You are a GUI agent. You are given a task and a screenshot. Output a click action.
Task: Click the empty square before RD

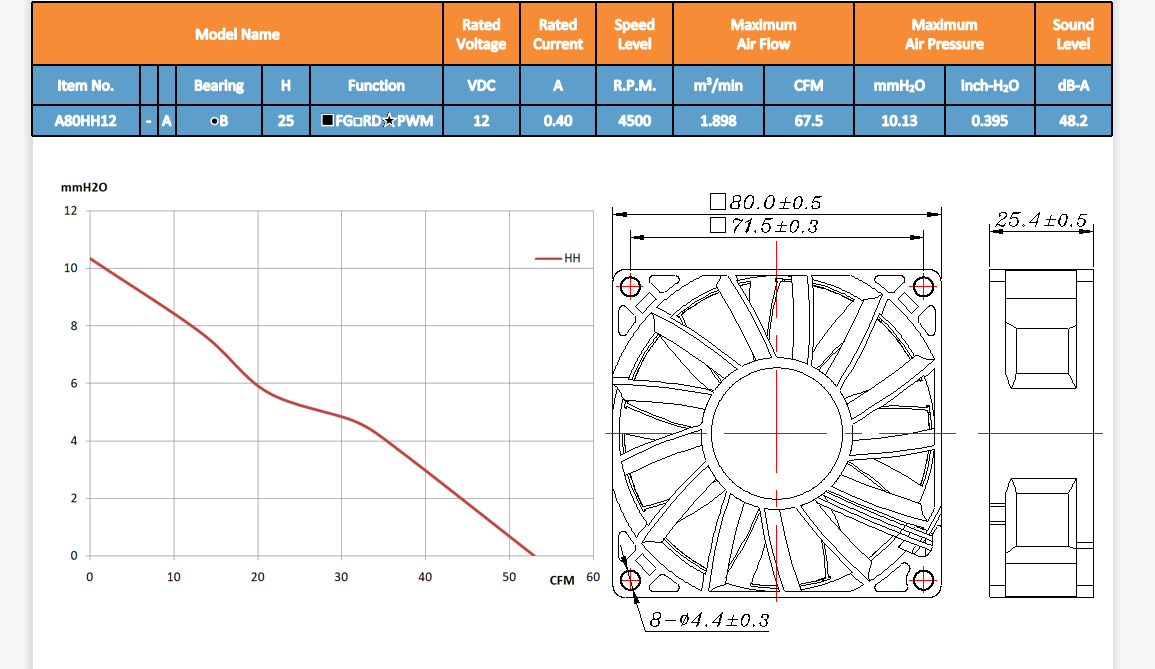356,121
